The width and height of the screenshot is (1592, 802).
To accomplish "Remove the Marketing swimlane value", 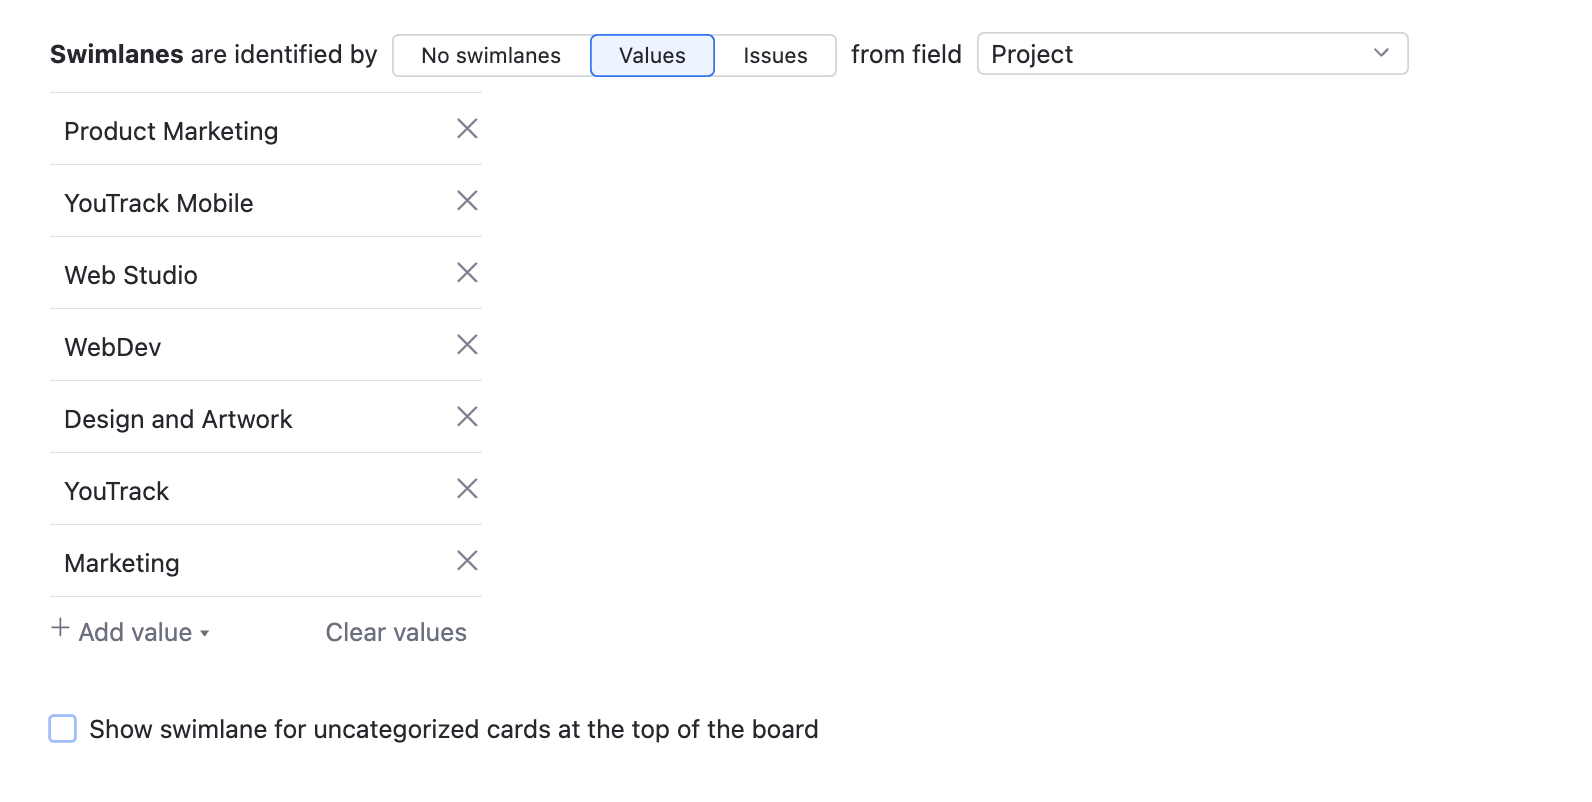I will [x=467, y=561].
